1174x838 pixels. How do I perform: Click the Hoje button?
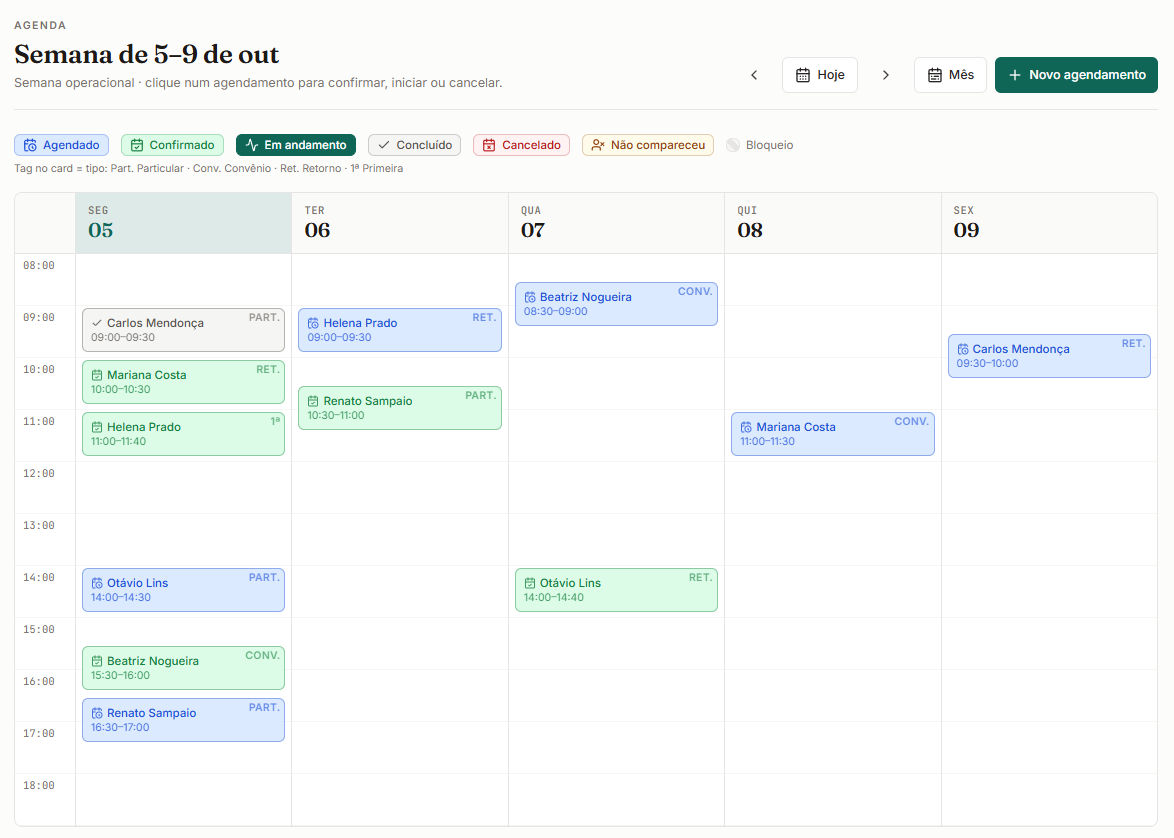(820, 75)
